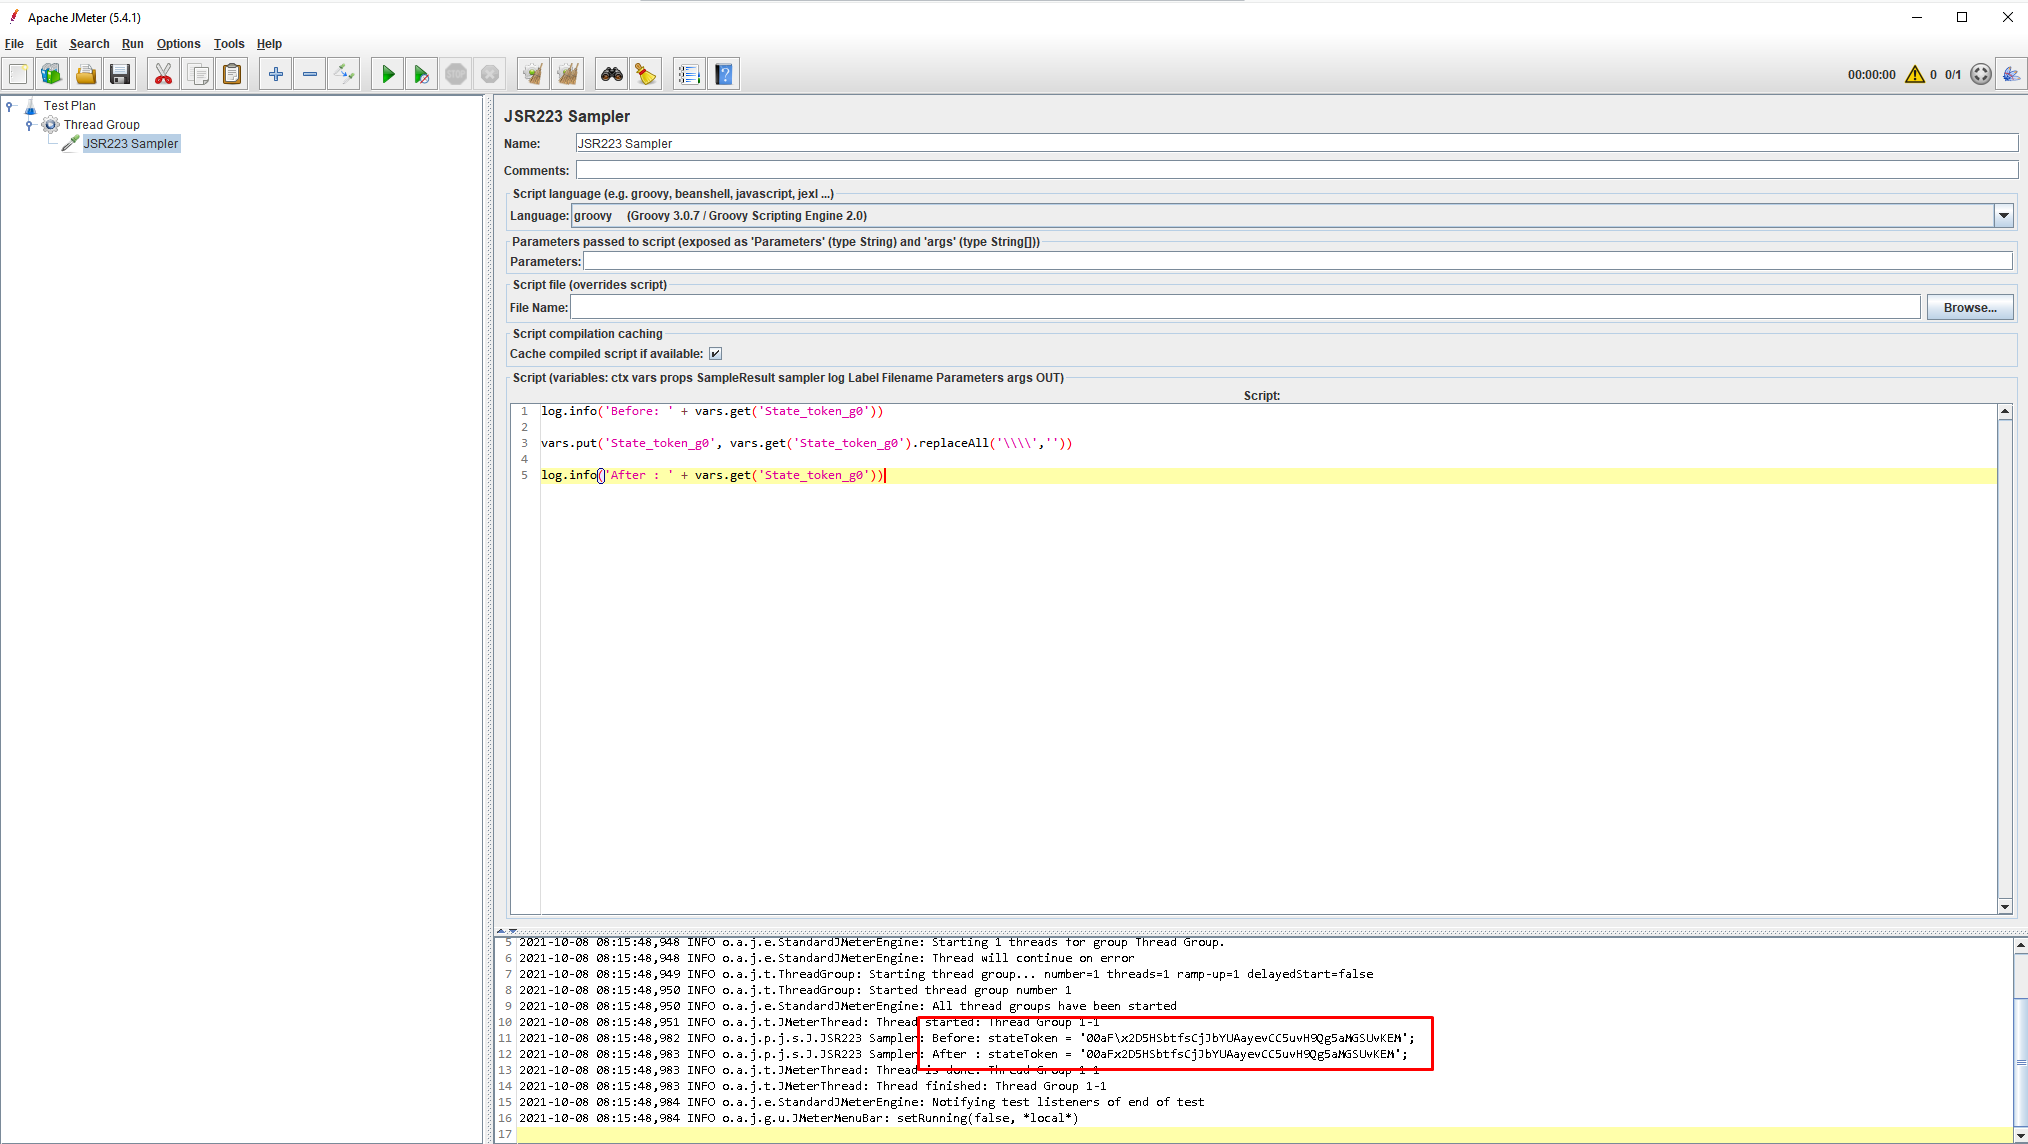This screenshot has width=2028, height=1144.
Task: Click log line 11 Before stateToken entry
Action: click(x=967, y=1039)
